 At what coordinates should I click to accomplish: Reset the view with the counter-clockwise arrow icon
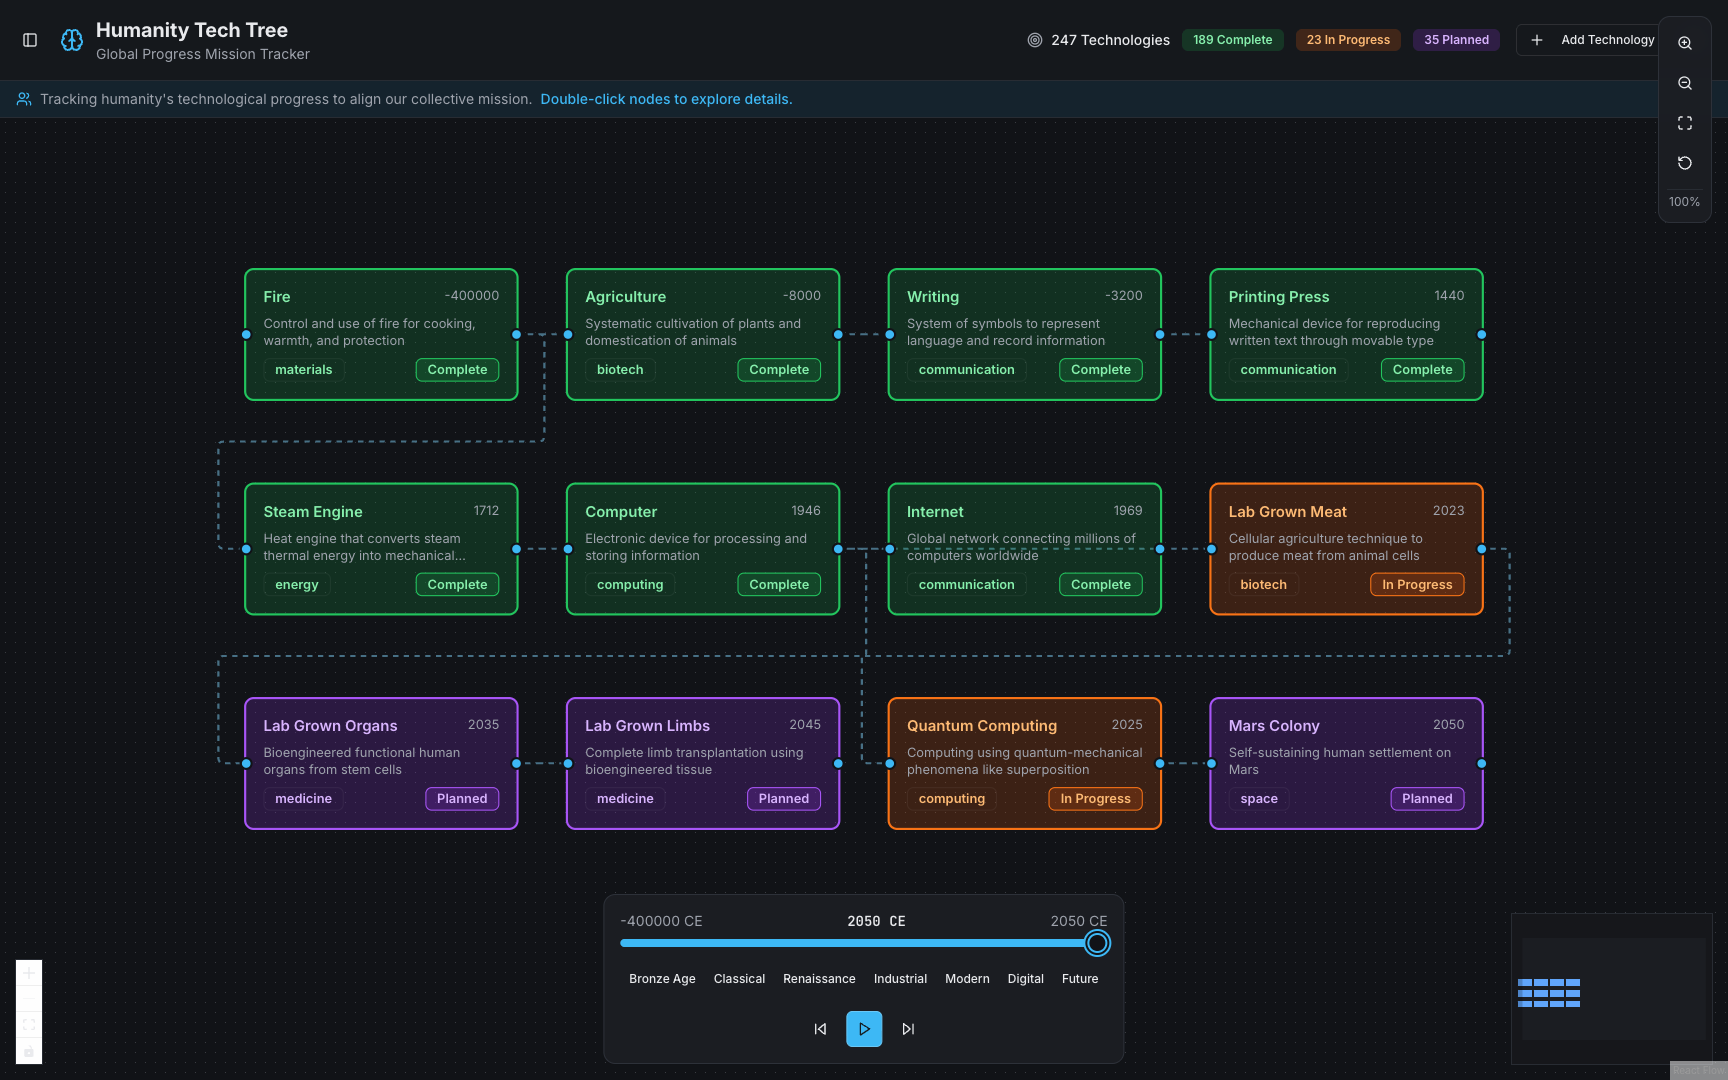[x=1685, y=163]
